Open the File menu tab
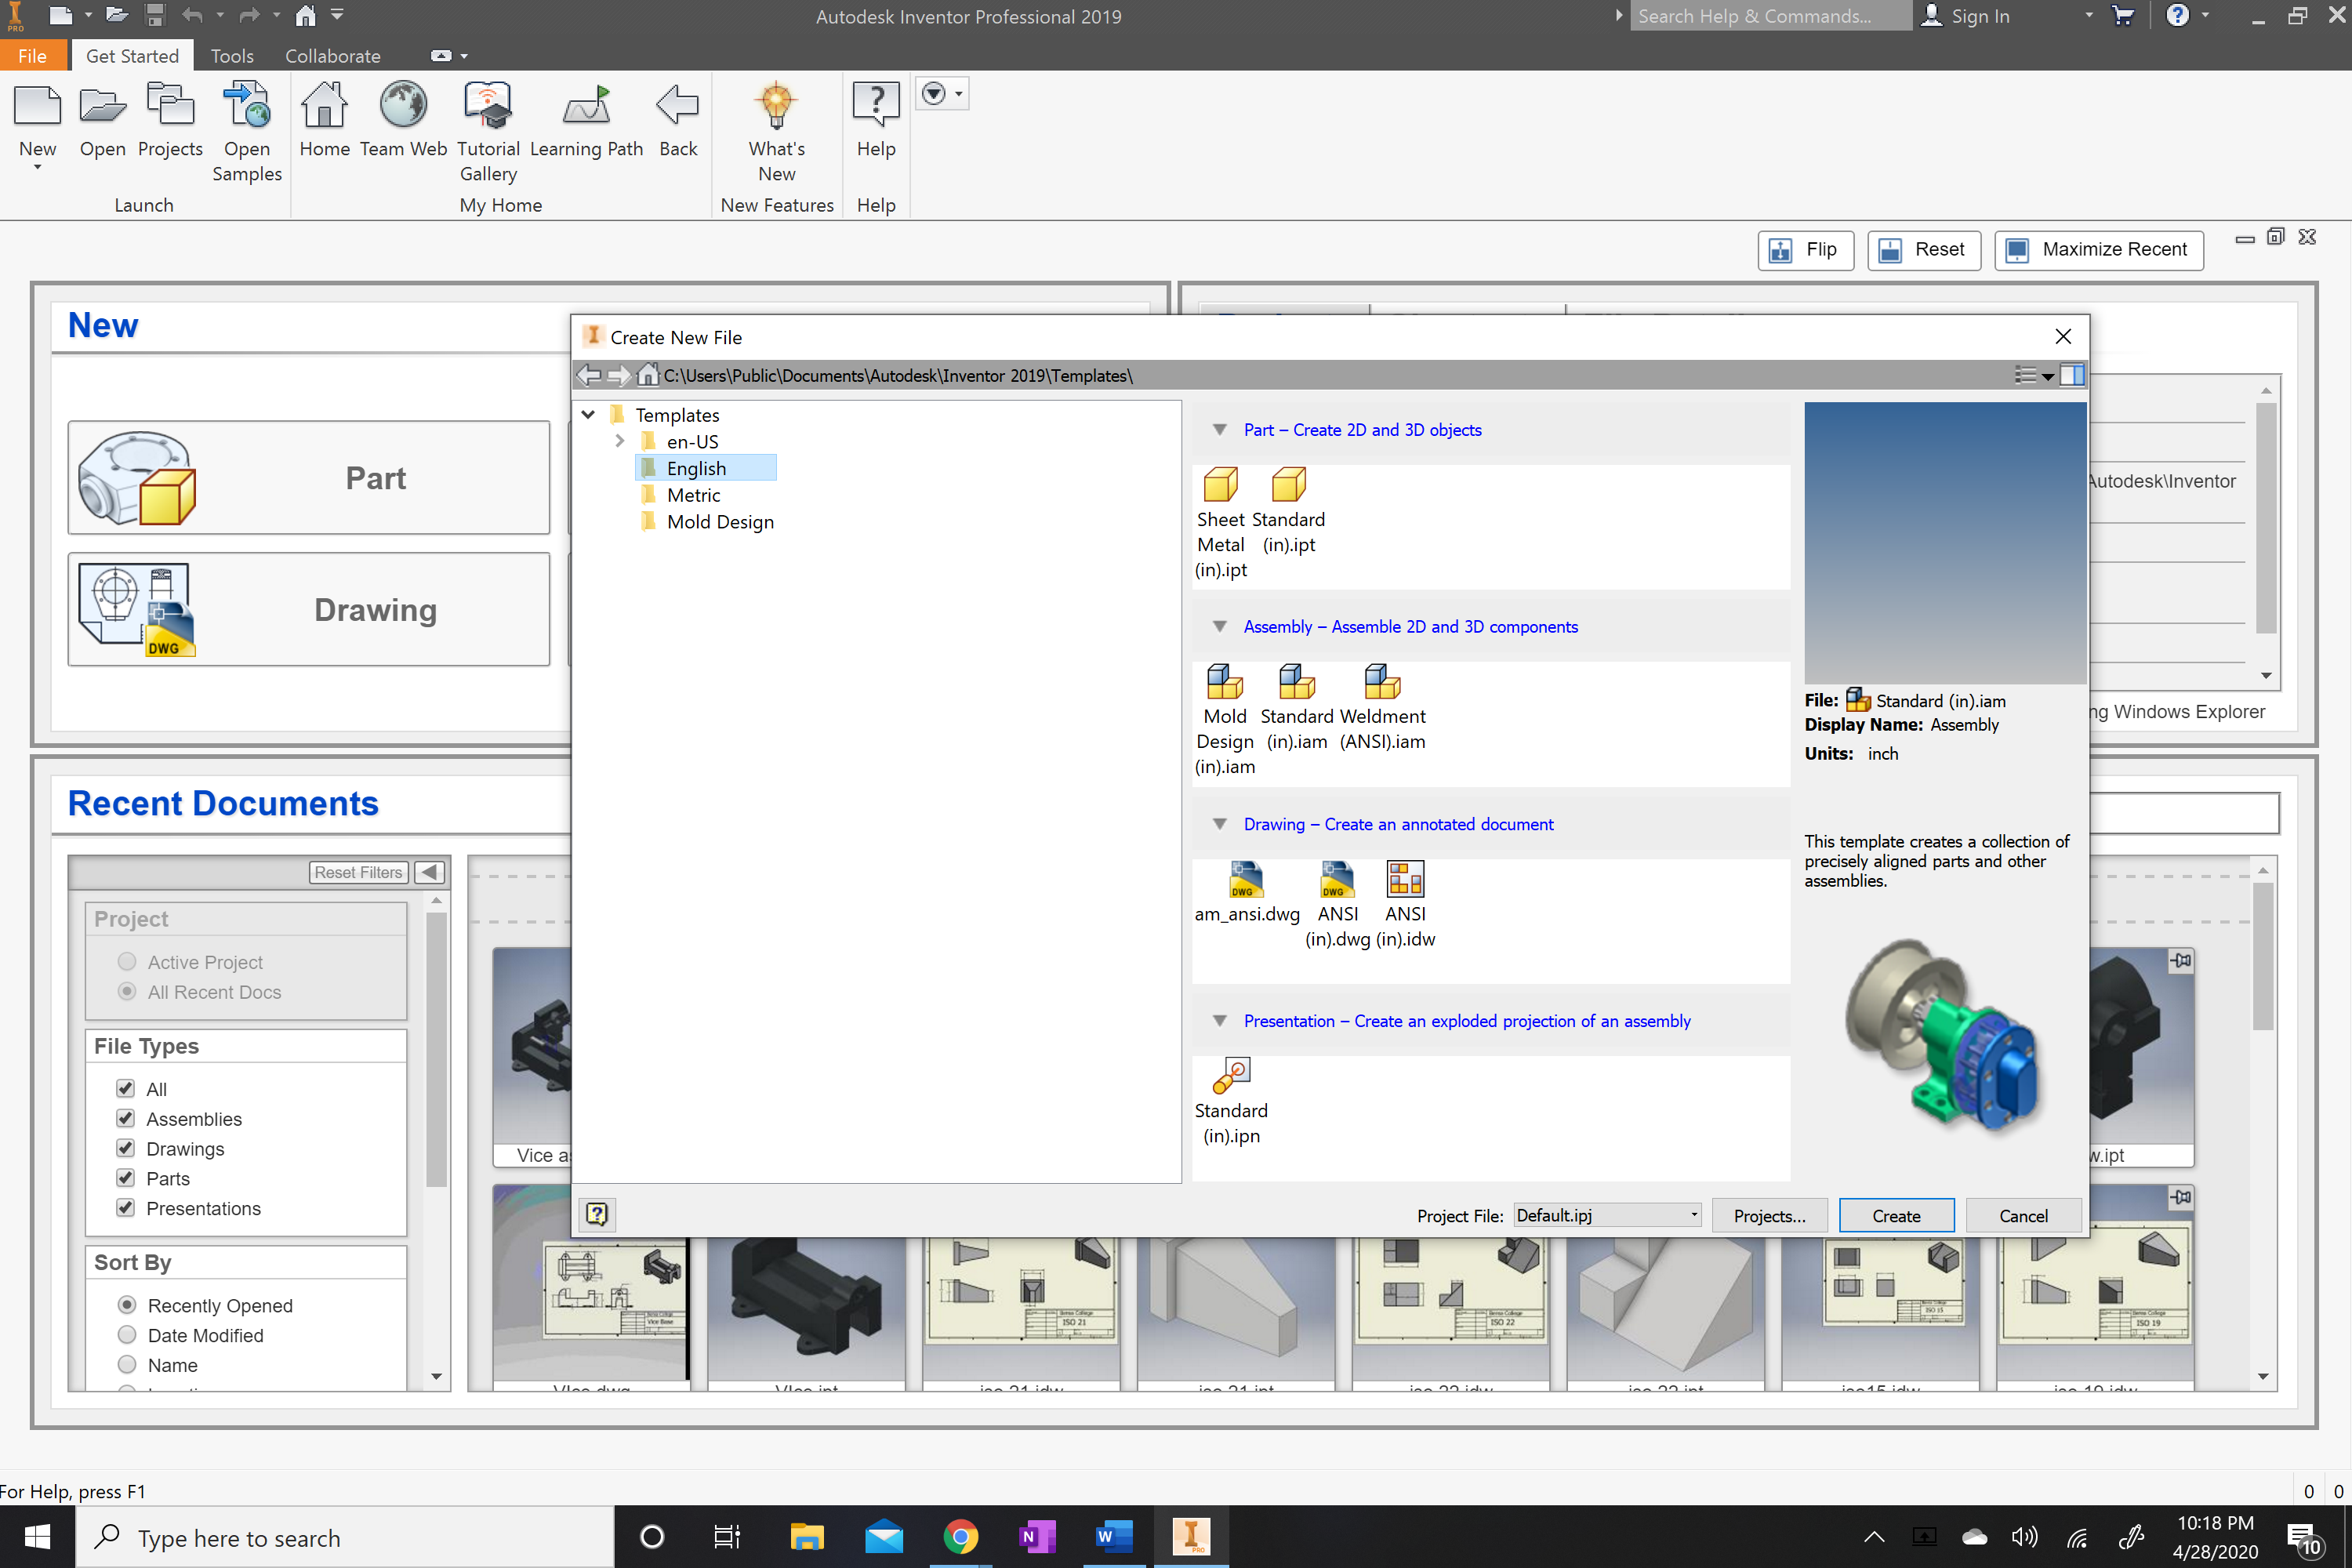The height and width of the screenshot is (1568, 2352). [32, 56]
